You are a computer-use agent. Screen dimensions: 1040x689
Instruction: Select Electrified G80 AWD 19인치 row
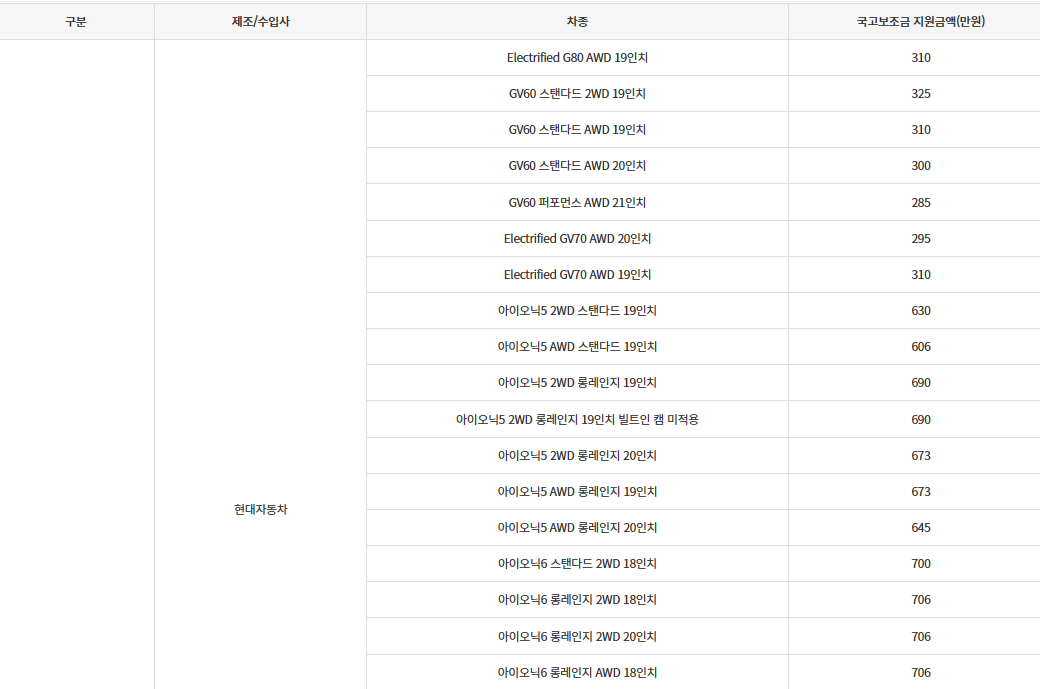tap(577, 58)
